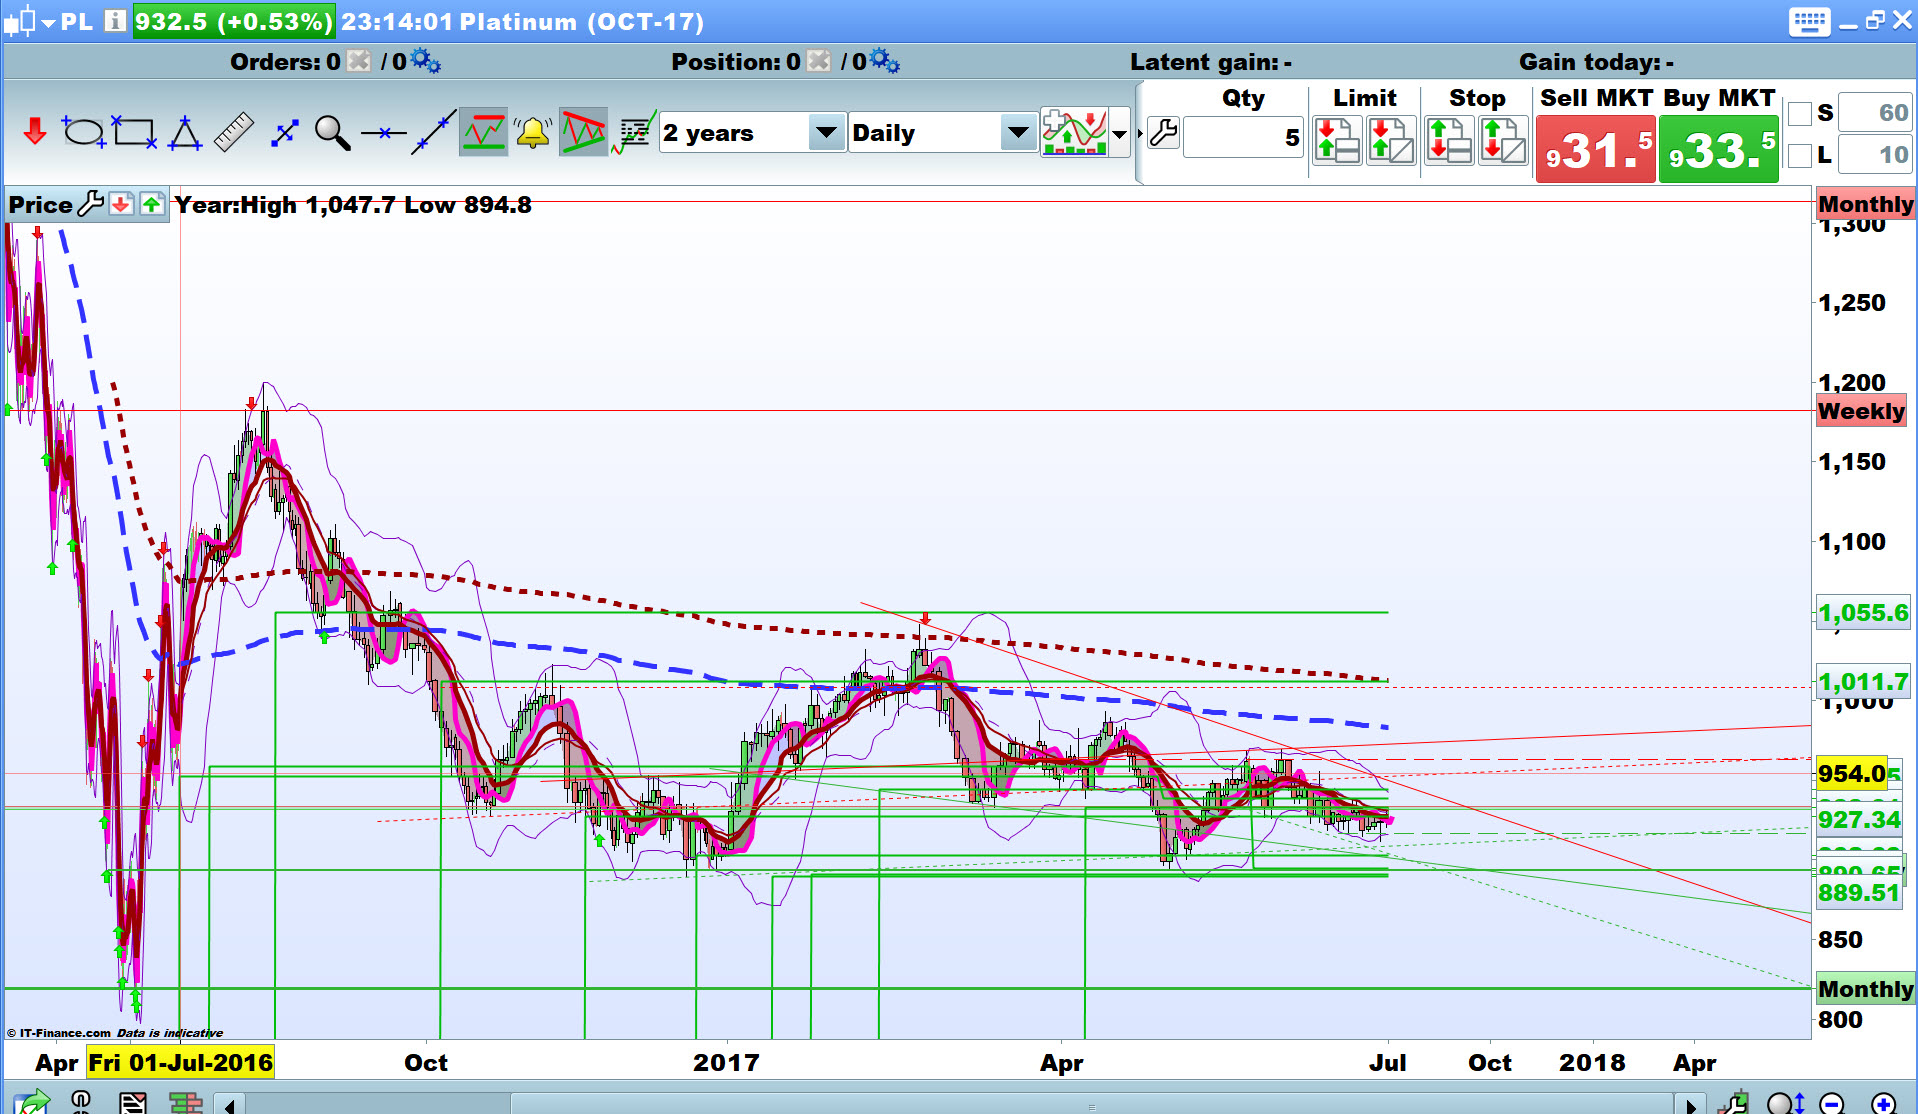
Task: Click the Stop order icon with lined box
Action: [x=1449, y=141]
